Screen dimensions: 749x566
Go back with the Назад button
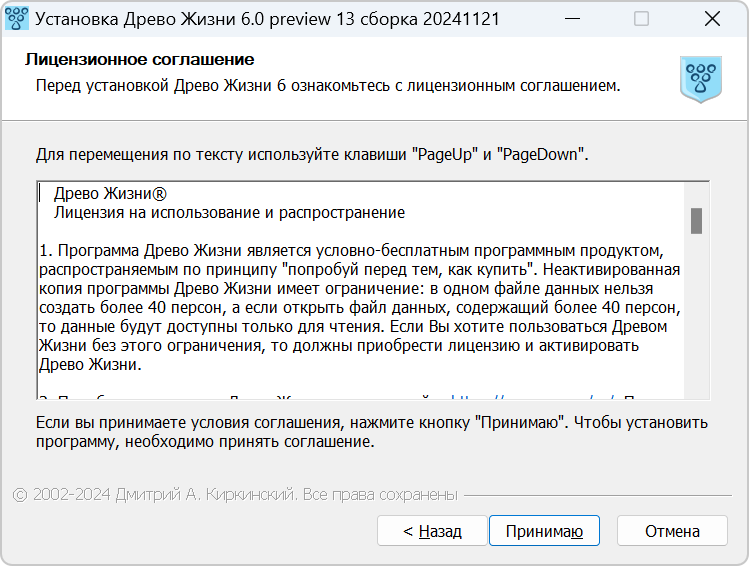click(432, 531)
